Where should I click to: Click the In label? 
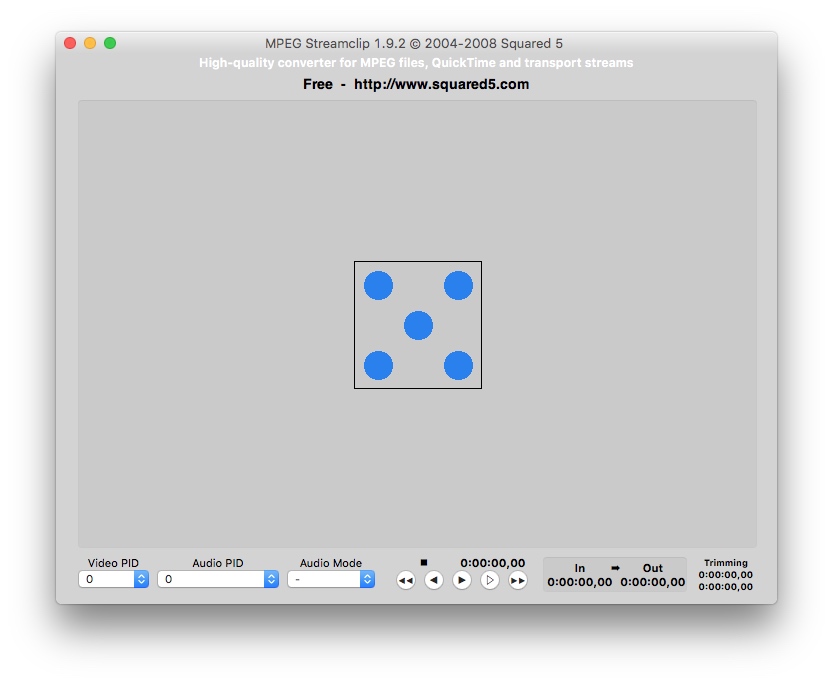(580, 568)
